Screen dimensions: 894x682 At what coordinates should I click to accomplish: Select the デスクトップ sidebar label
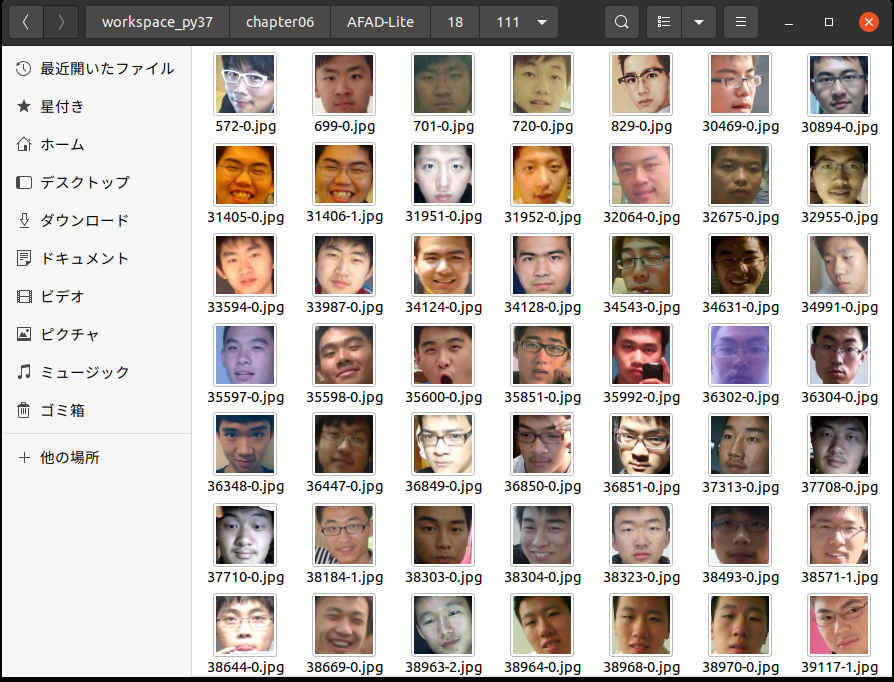pyautogui.click(x=85, y=182)
